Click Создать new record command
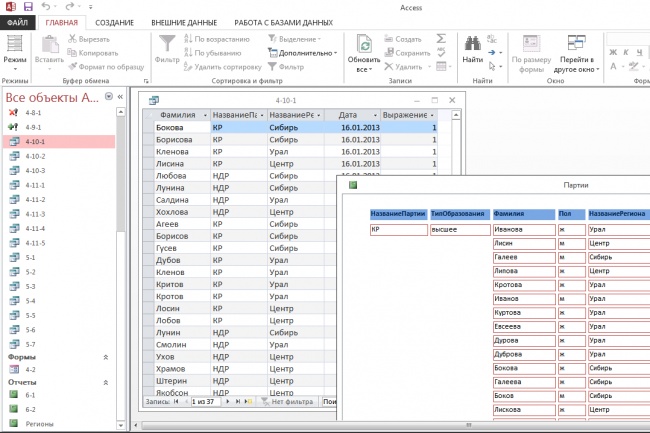 pos(403,39)
